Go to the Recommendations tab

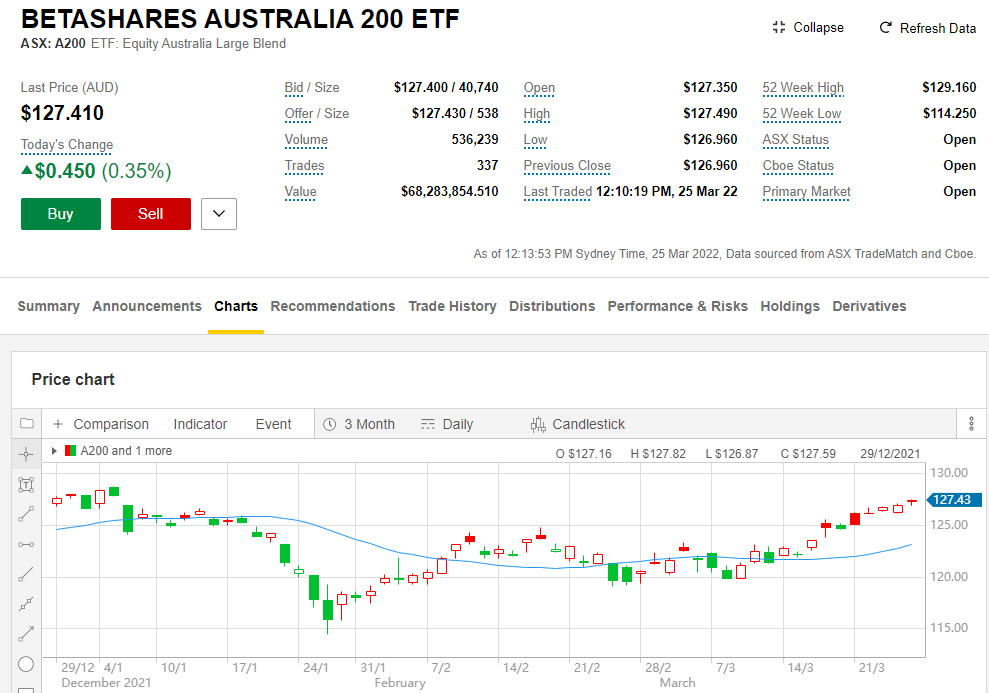333,306
